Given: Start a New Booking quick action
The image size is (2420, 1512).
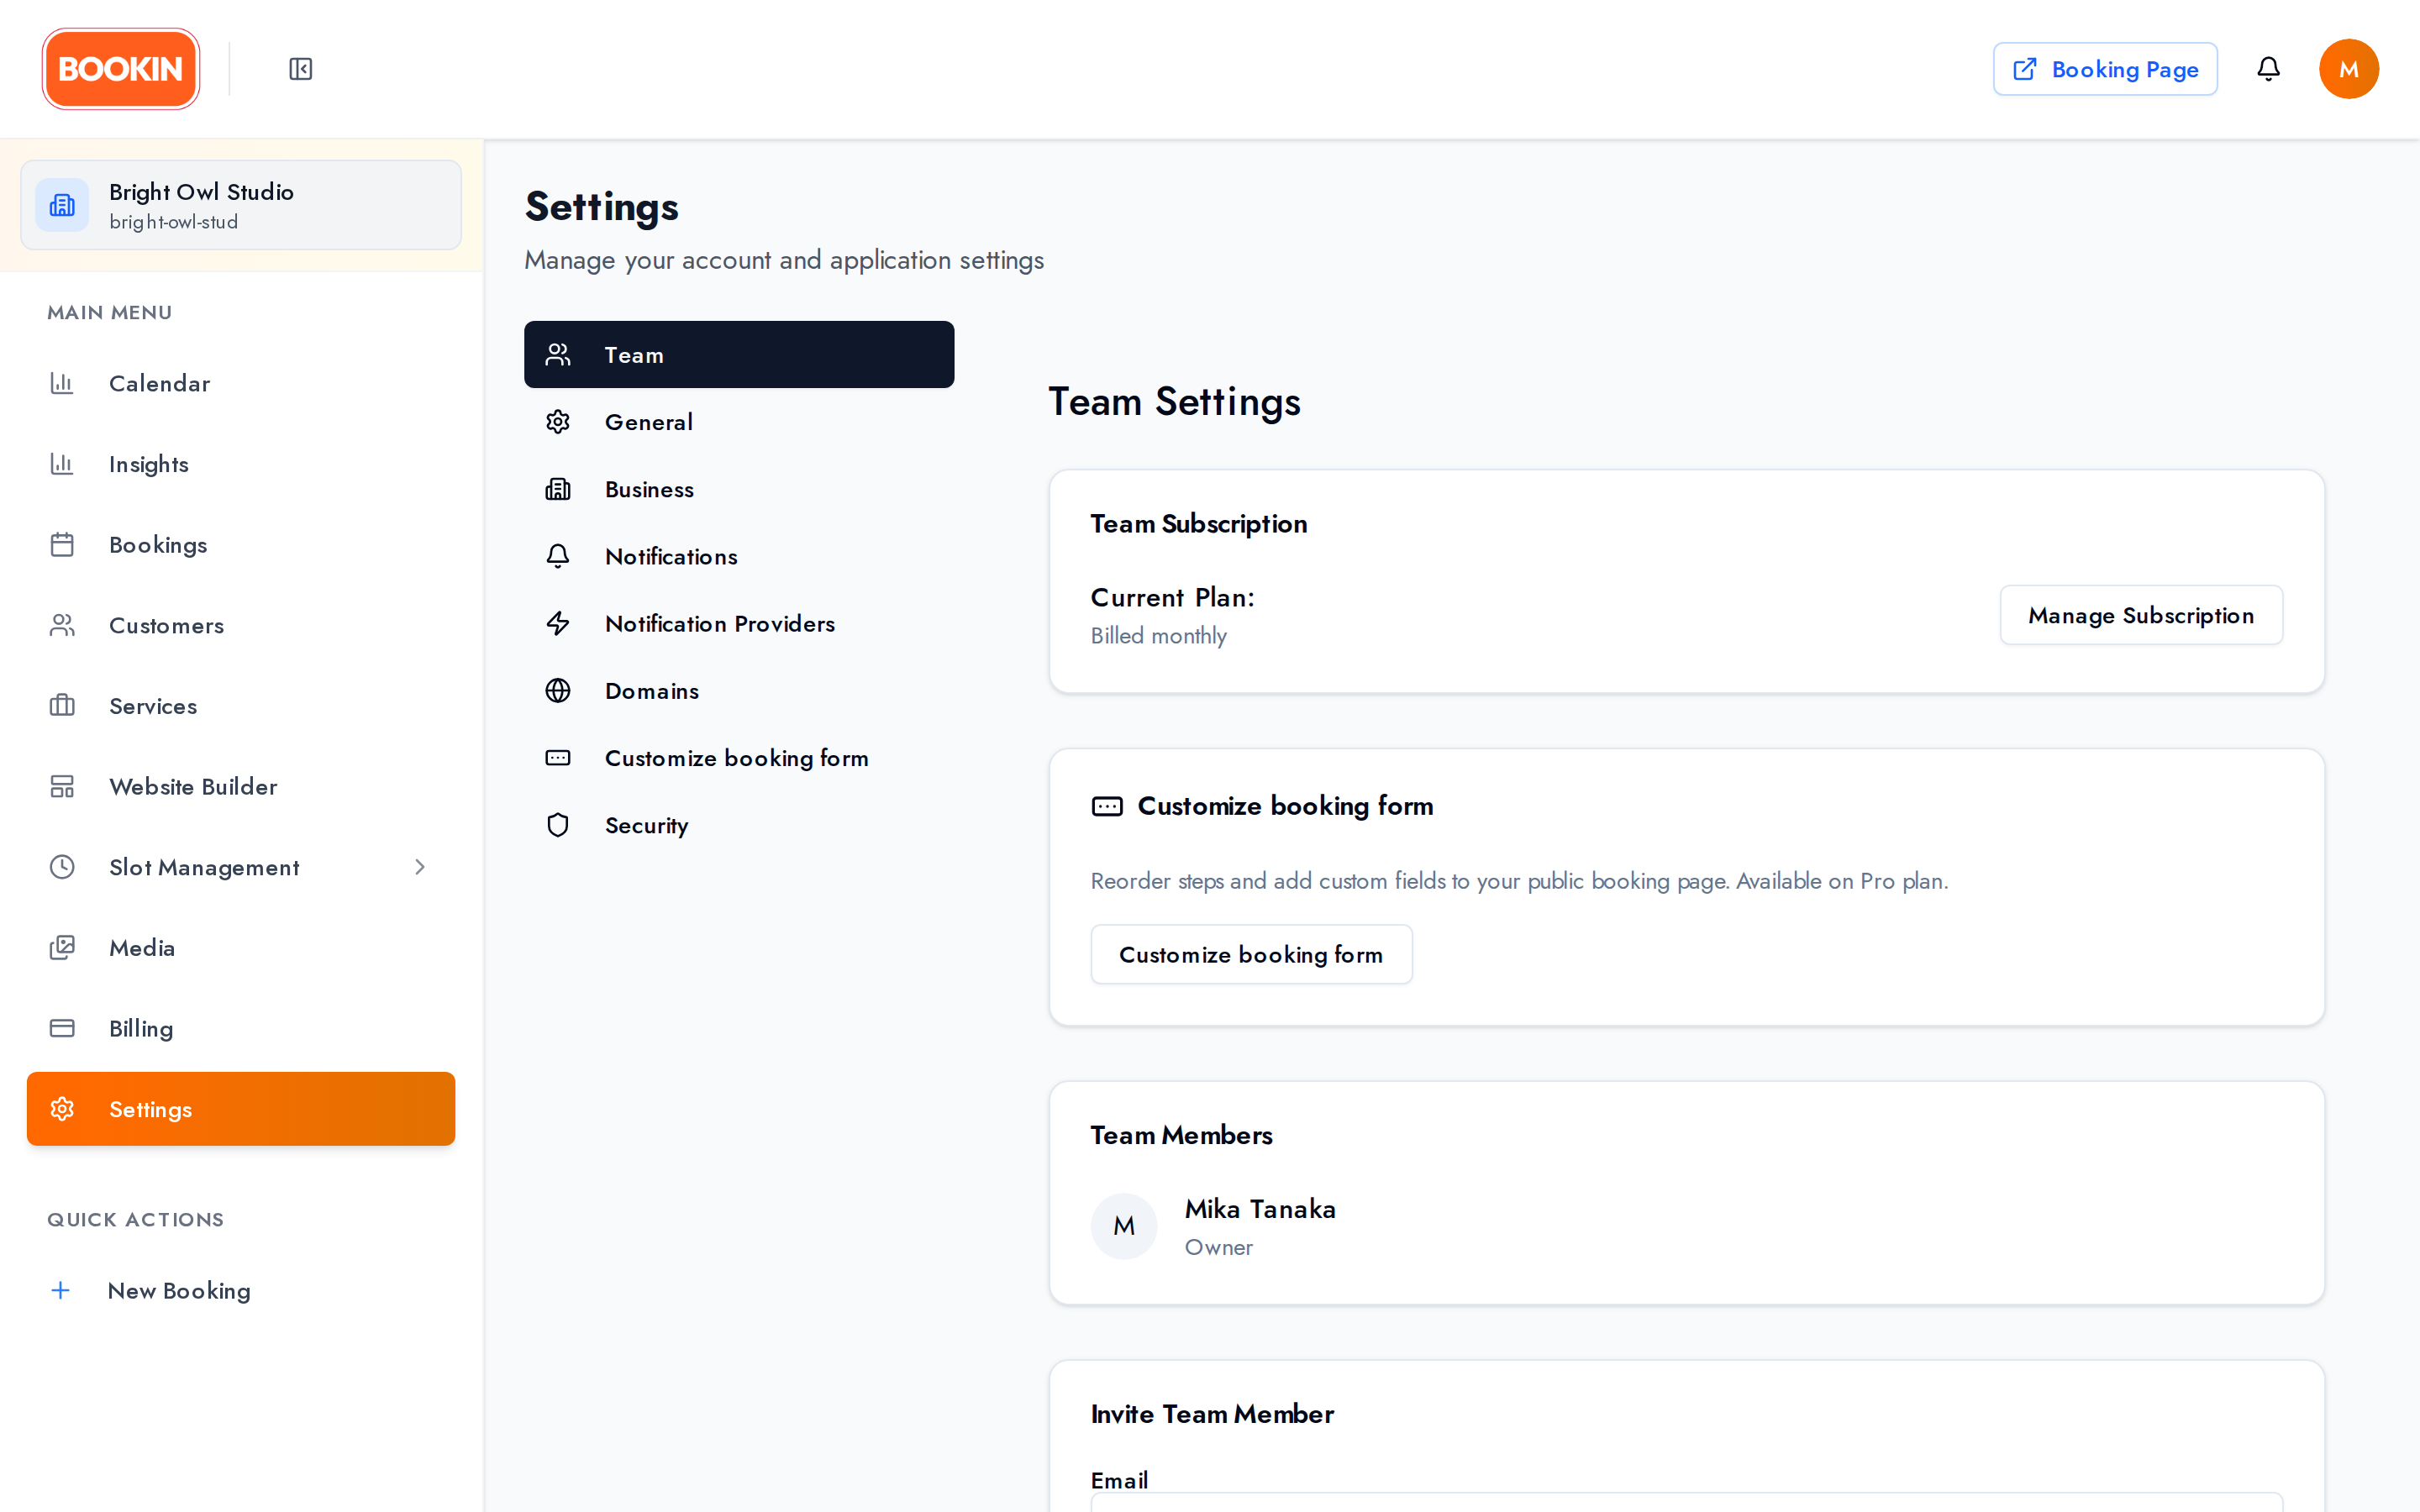Looking at the screenshot, I should [x=241, y=1290].
